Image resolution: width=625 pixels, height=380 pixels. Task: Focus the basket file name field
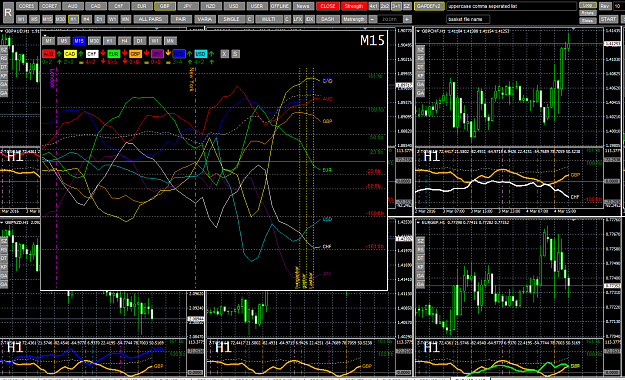pyautogui.click(x=468, y=19)
